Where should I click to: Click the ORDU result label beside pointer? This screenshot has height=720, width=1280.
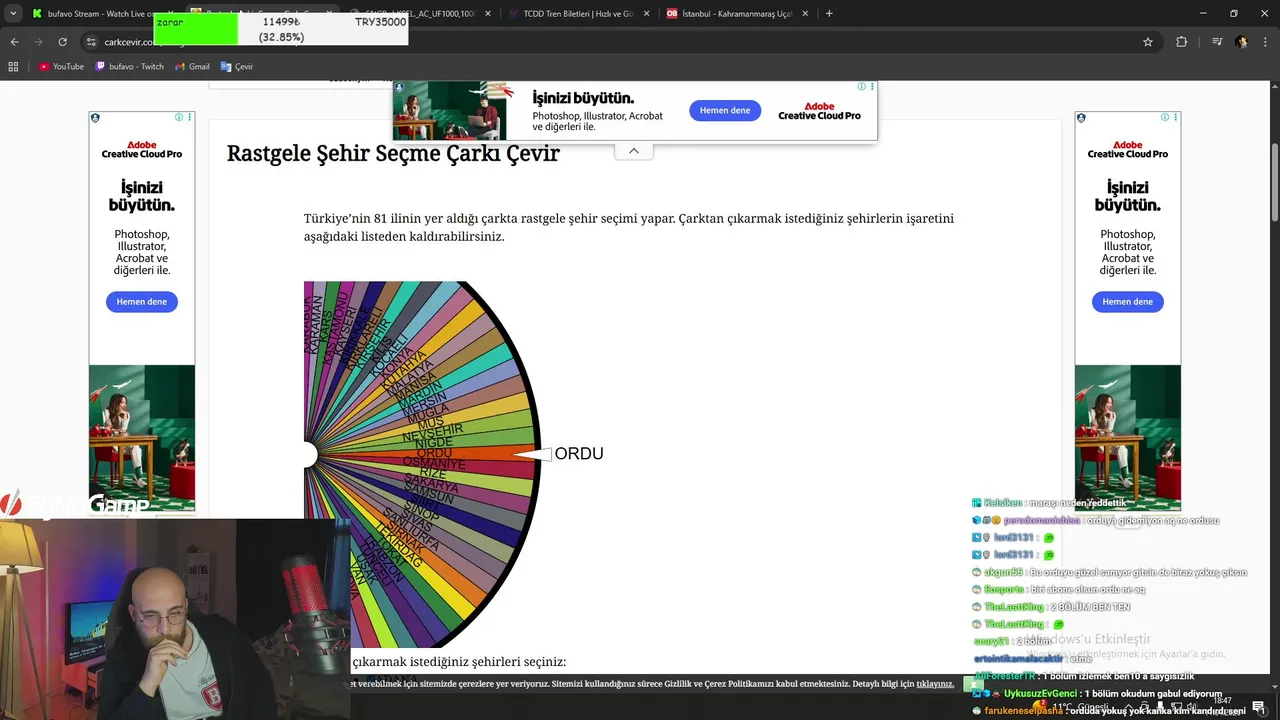(579, 453)
